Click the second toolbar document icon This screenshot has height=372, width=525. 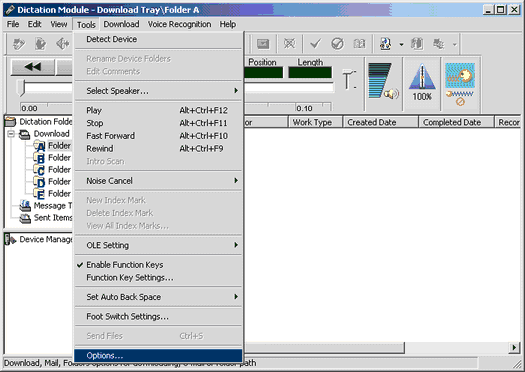(x=40, y=44)
